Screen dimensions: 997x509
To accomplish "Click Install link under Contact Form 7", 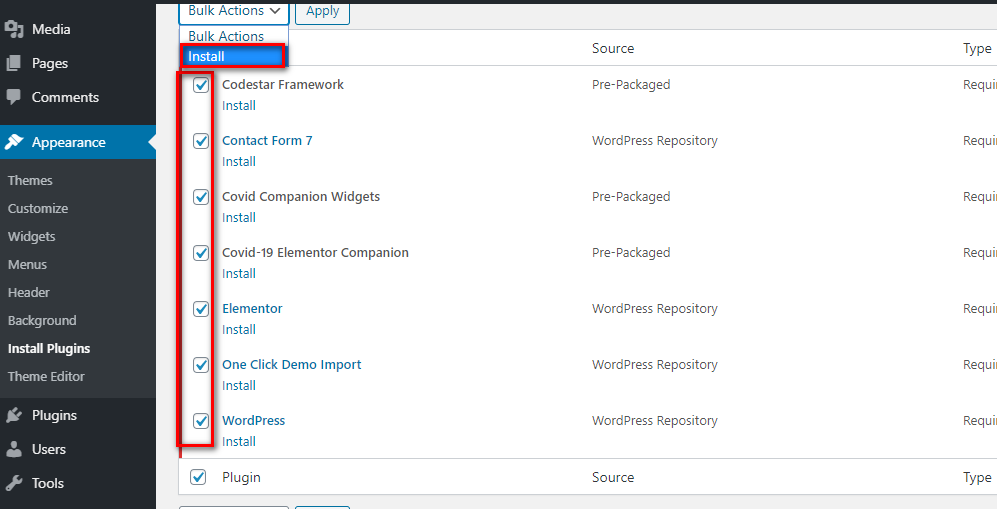I will point(239,161).
